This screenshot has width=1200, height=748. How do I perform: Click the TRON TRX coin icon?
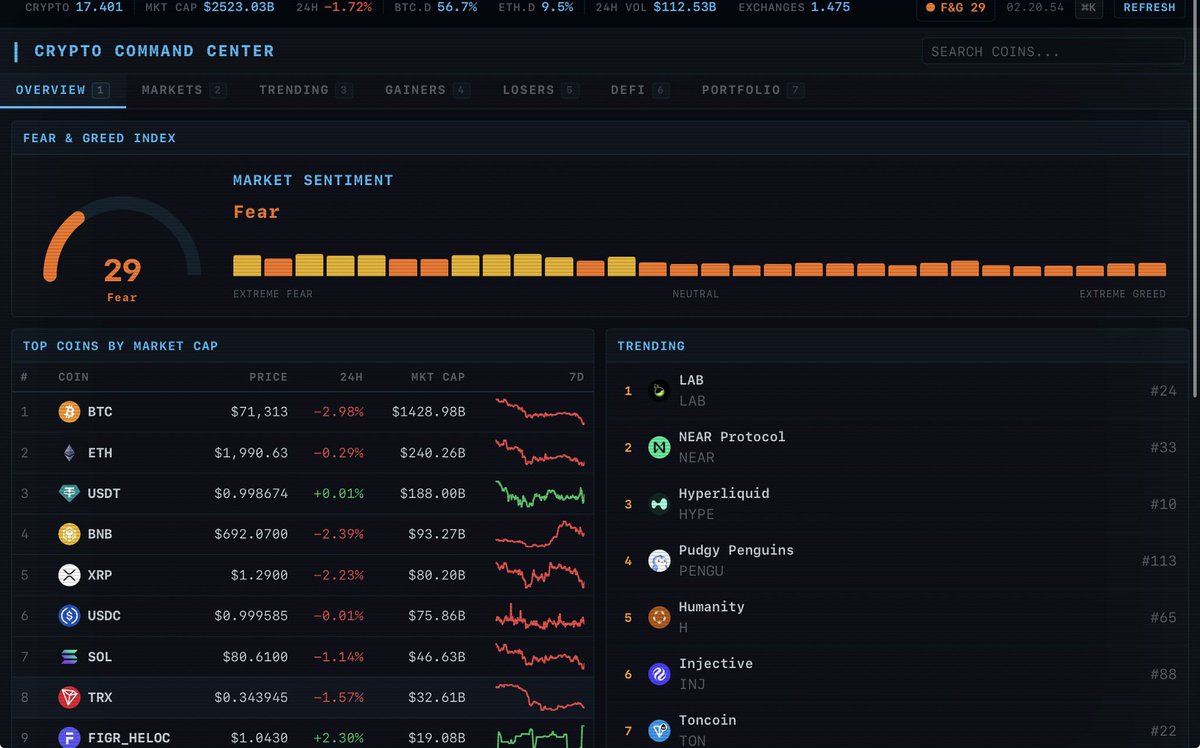point(69,697)
